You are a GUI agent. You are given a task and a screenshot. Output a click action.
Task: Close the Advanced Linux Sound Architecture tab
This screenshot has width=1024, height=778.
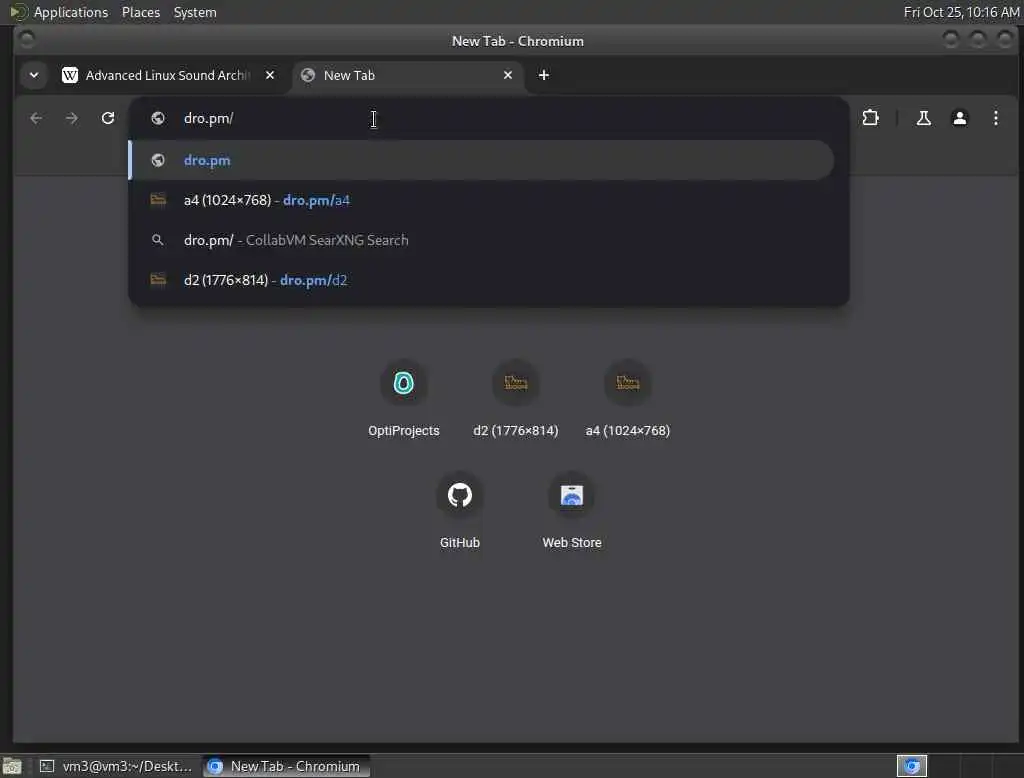click(x=270, y=75)
